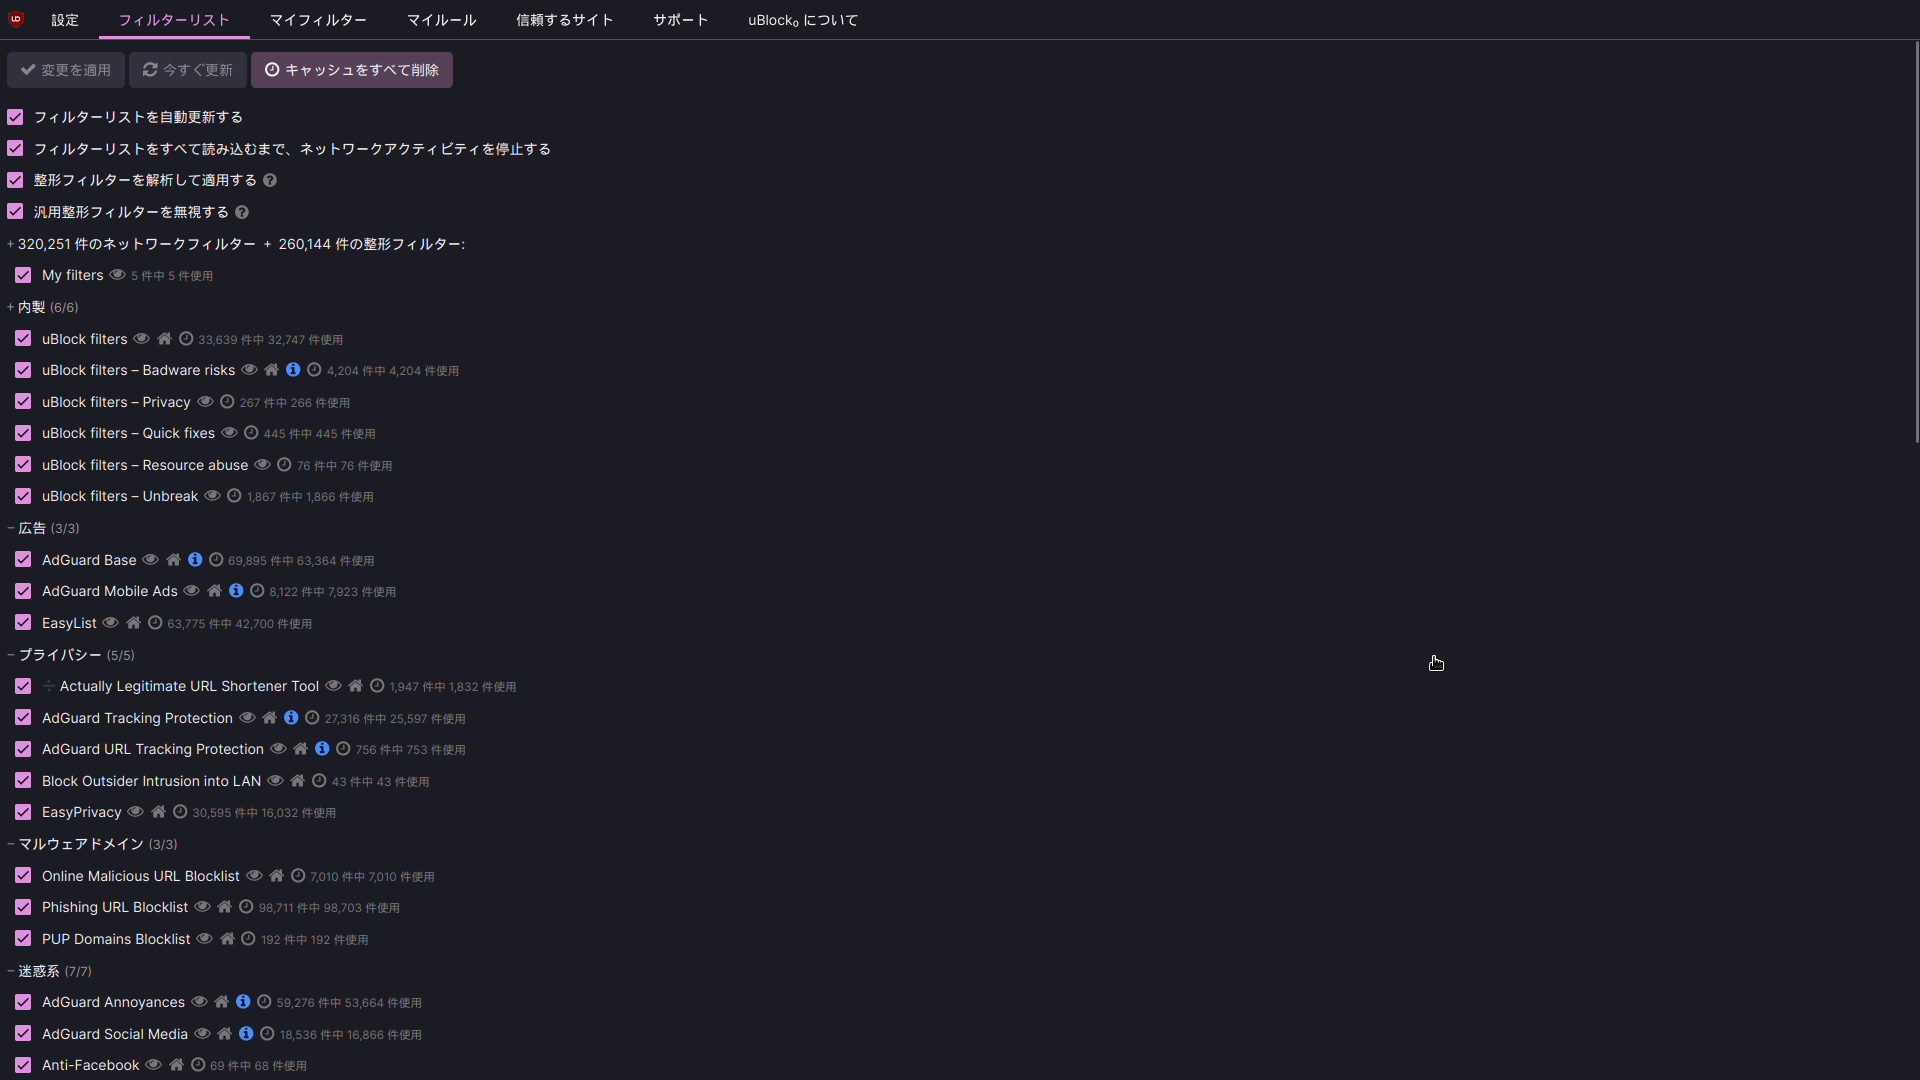This screenshot has height=1080, width=1920.
Task: Click the vertical page scrollbar
Action: (x=1916, y=240)
